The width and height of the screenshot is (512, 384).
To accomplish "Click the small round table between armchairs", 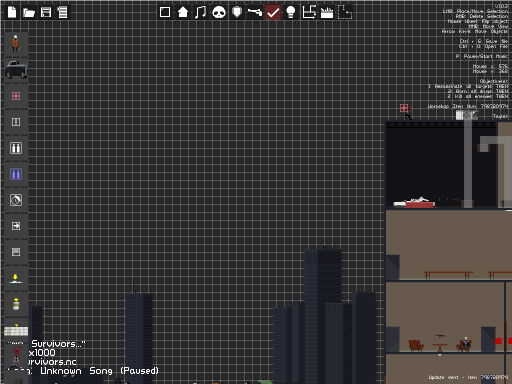I will click(440, 348).
